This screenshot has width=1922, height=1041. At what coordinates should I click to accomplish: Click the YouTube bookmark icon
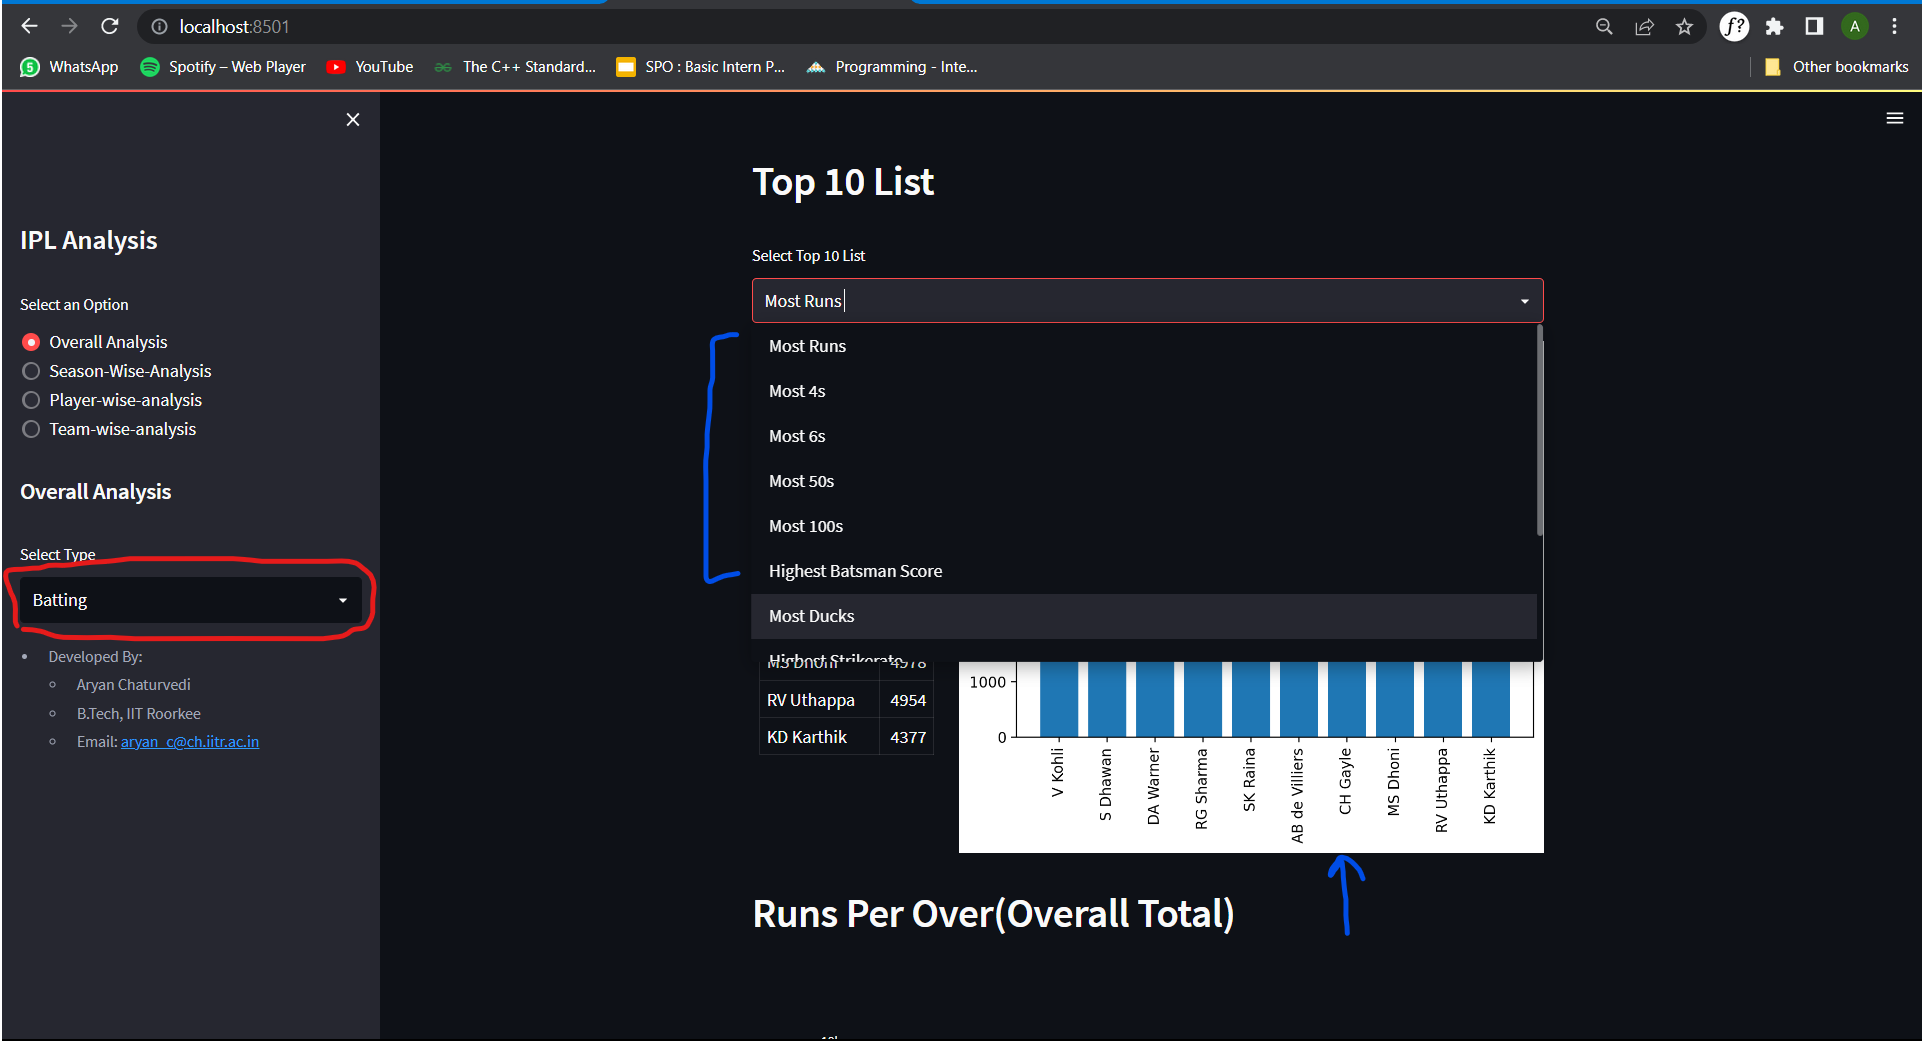(336, 67)
